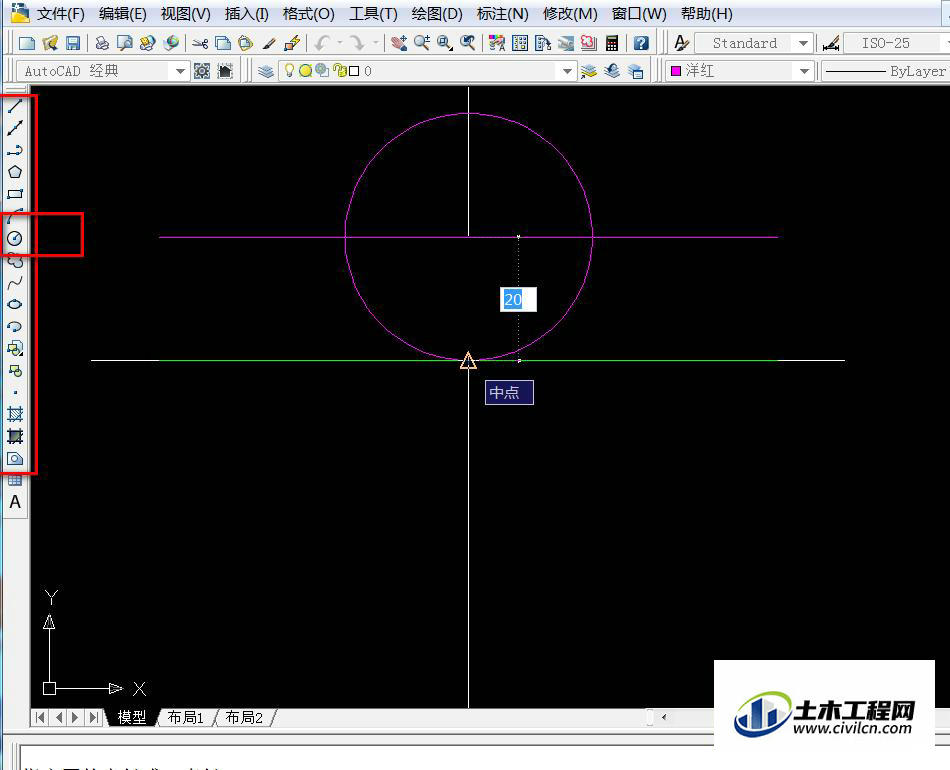Viewport: 950px width, 770px height.
Task: Select the Gradient tool
Action: pyautogui.click(x=15, y=436)
